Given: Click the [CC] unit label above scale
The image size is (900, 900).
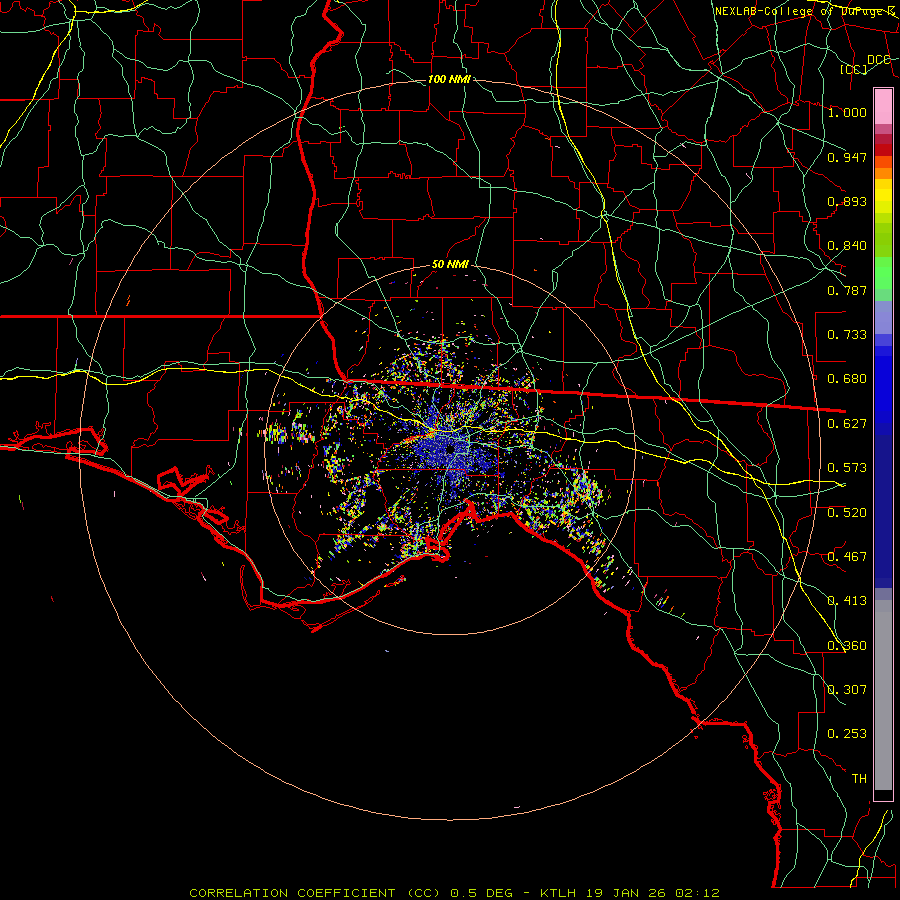Looking at the screenshot, I should (854, 69).
